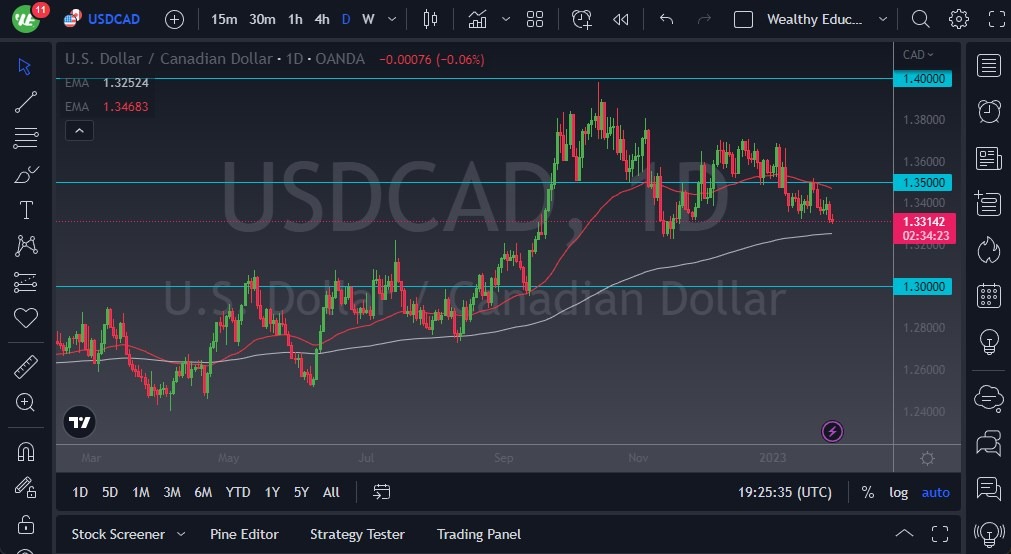The height and width of the screenshot is (554, 1011).
Task: Toggle lock all drawing tools
Action: point(26,524)
